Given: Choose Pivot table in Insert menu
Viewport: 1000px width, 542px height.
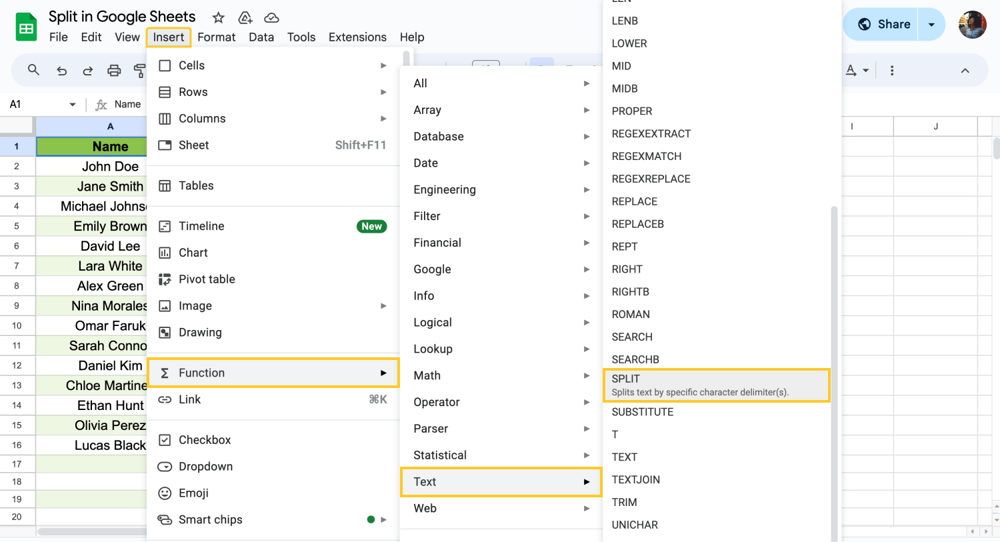Looking at the screenshot, I should pyautogui.click(x=206, y=279).
